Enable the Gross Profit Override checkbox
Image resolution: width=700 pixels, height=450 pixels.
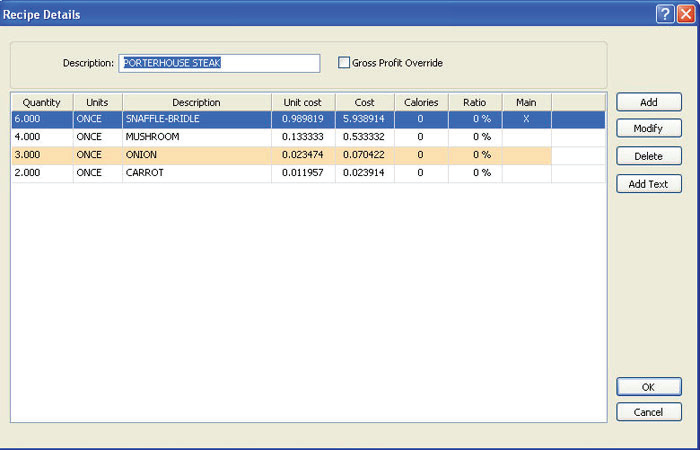click(x=344, y=63)
